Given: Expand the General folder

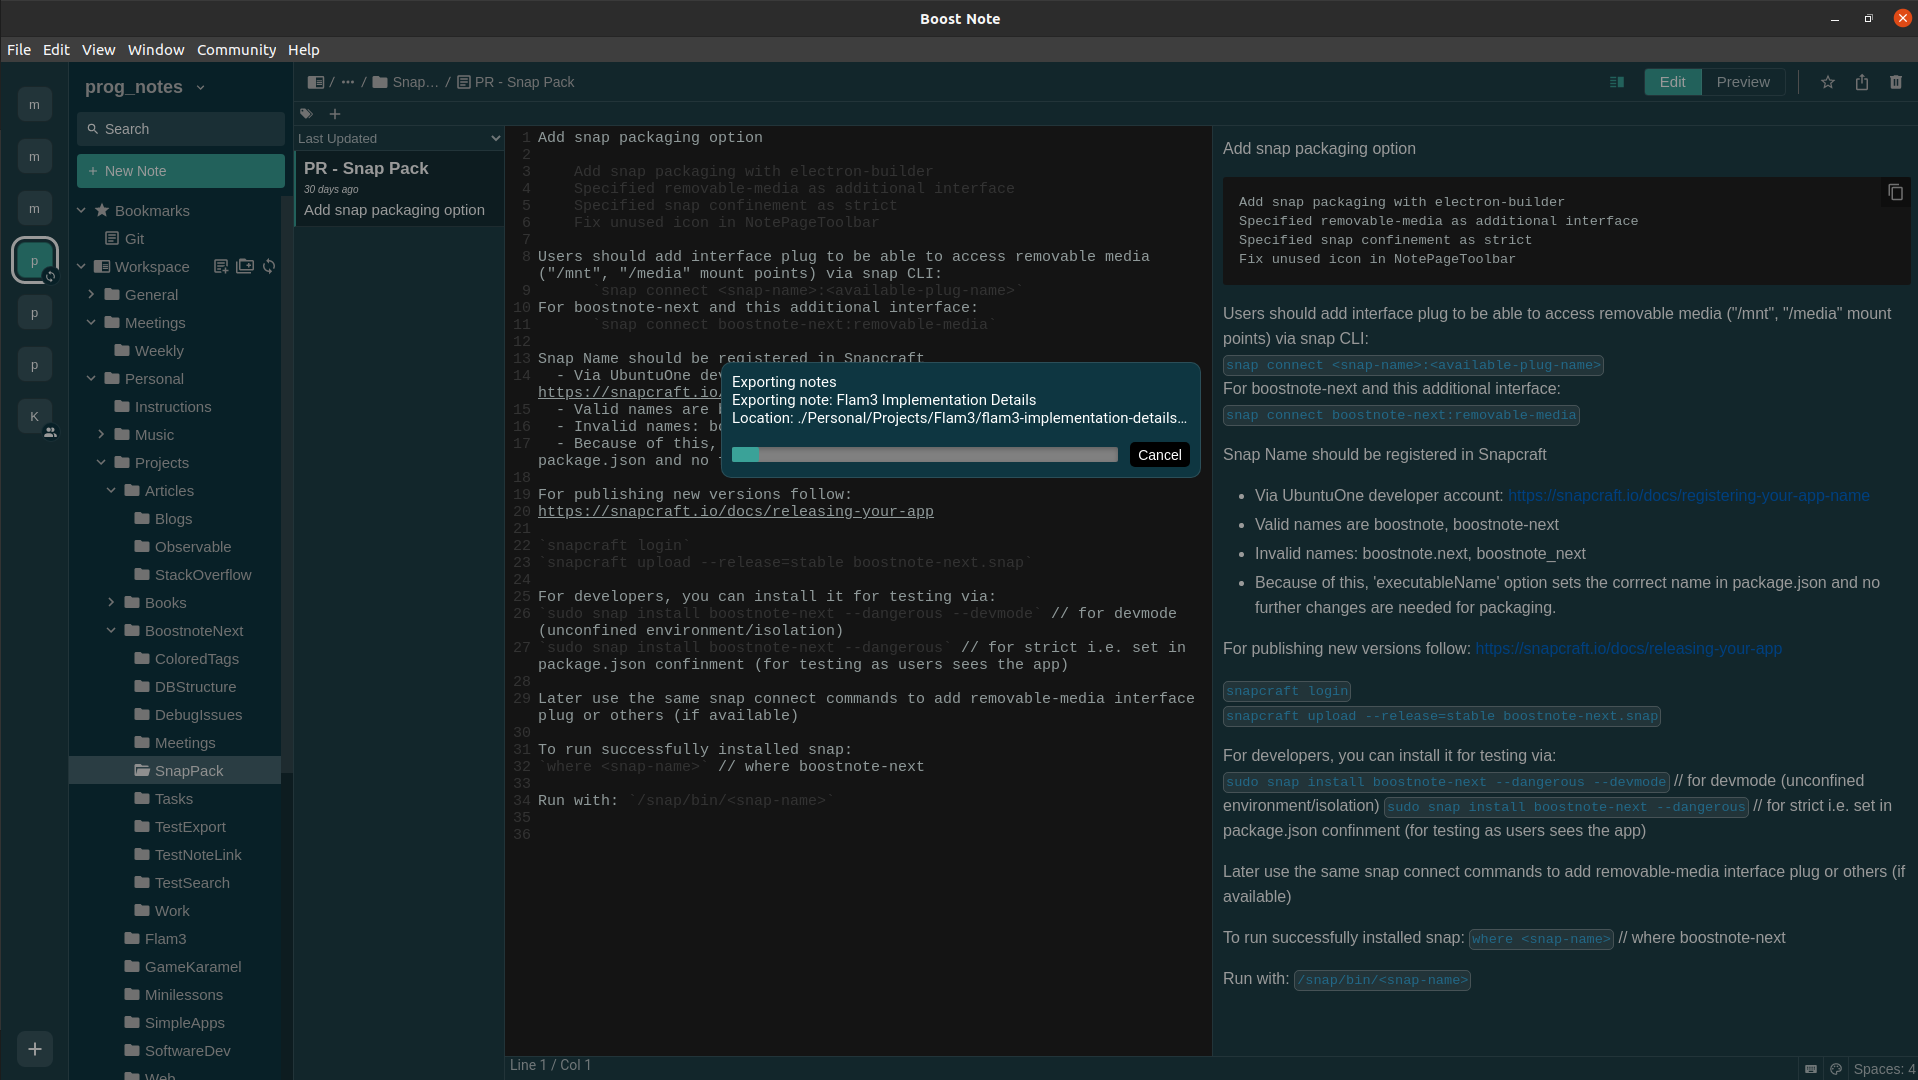Looking at the screenshot, I should (x=92, y=295).
